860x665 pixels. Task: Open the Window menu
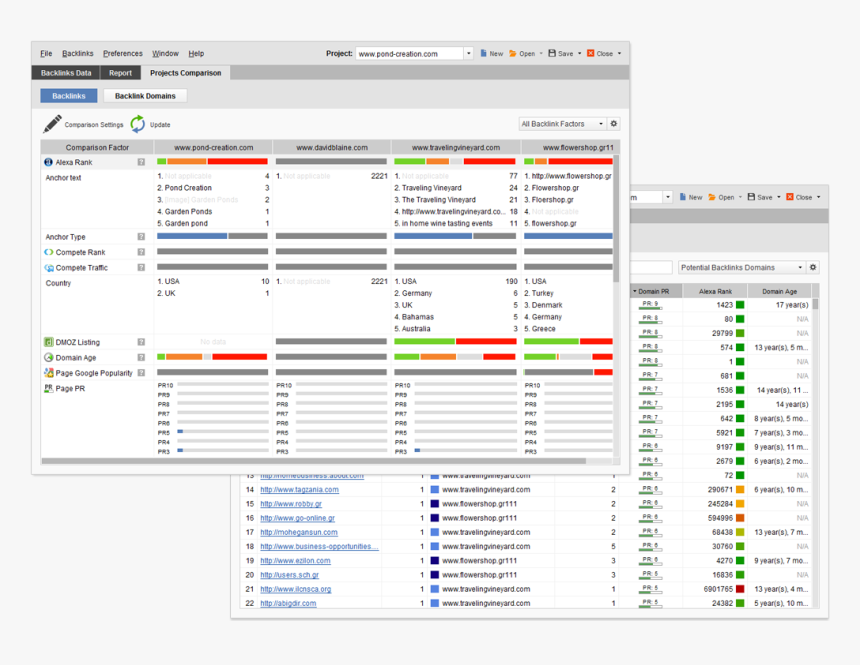165,53
